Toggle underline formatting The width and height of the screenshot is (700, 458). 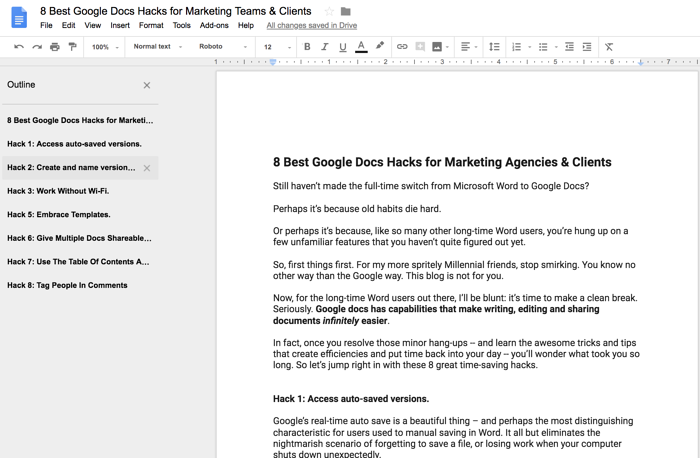[x=342, y=47]
